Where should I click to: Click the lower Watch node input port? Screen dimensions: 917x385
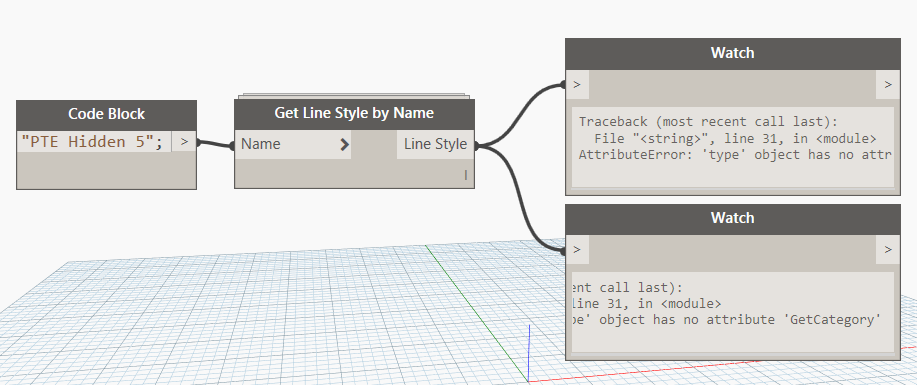coord(577,250)
